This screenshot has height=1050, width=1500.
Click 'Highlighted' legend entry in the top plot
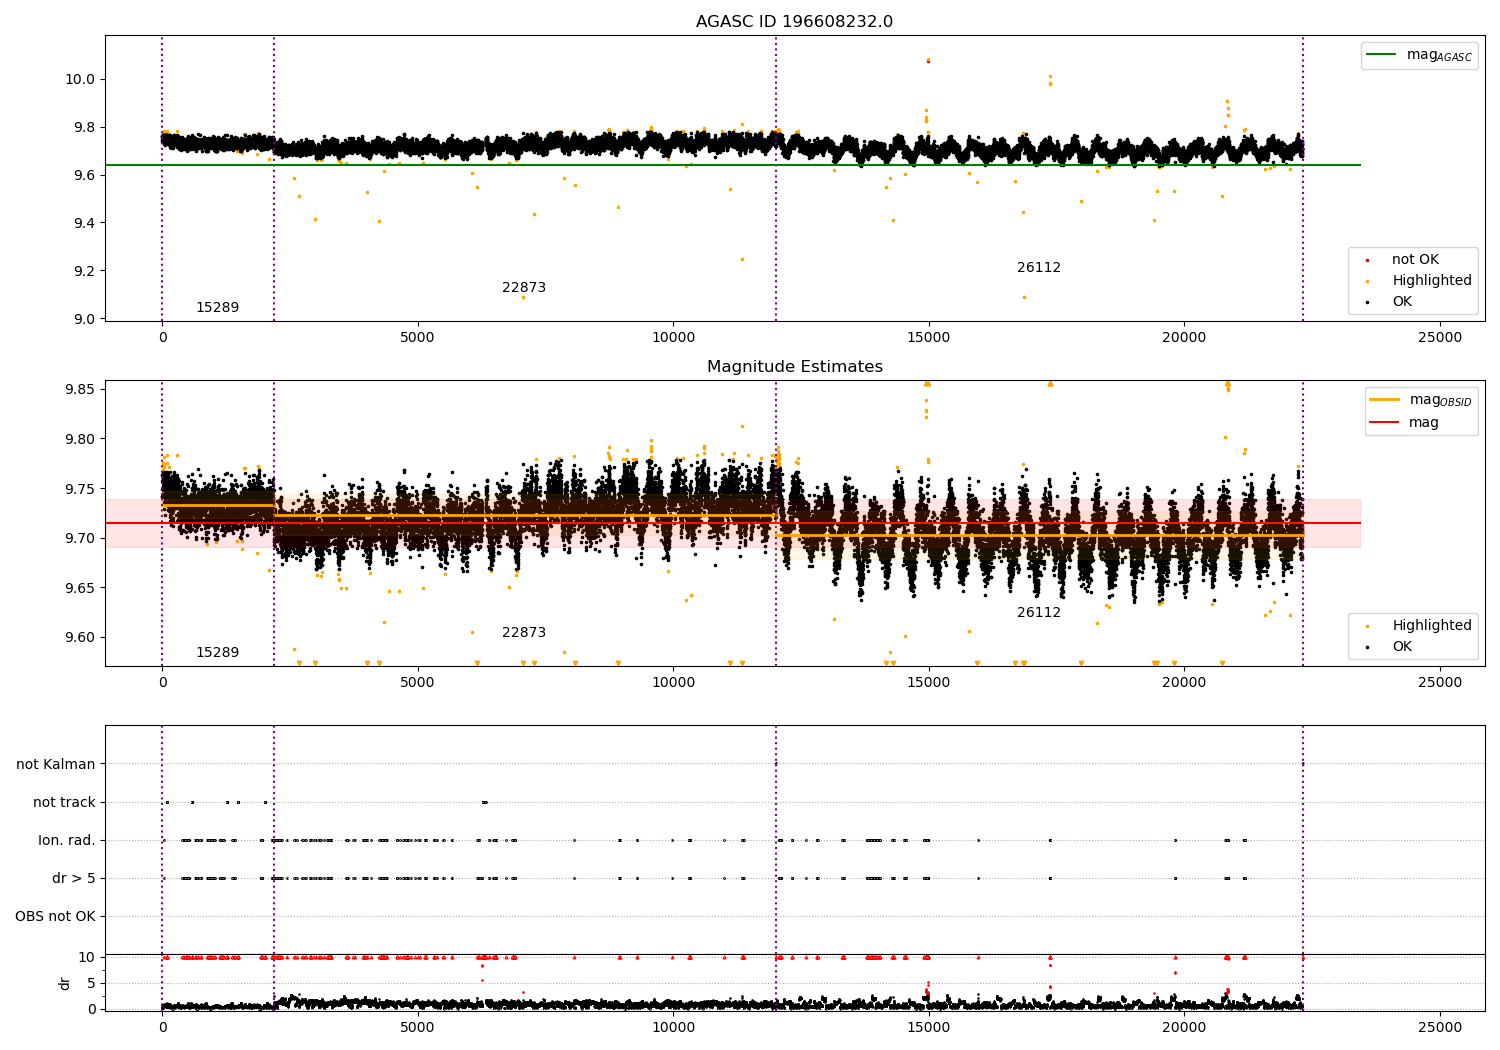tap(1431, 281)
